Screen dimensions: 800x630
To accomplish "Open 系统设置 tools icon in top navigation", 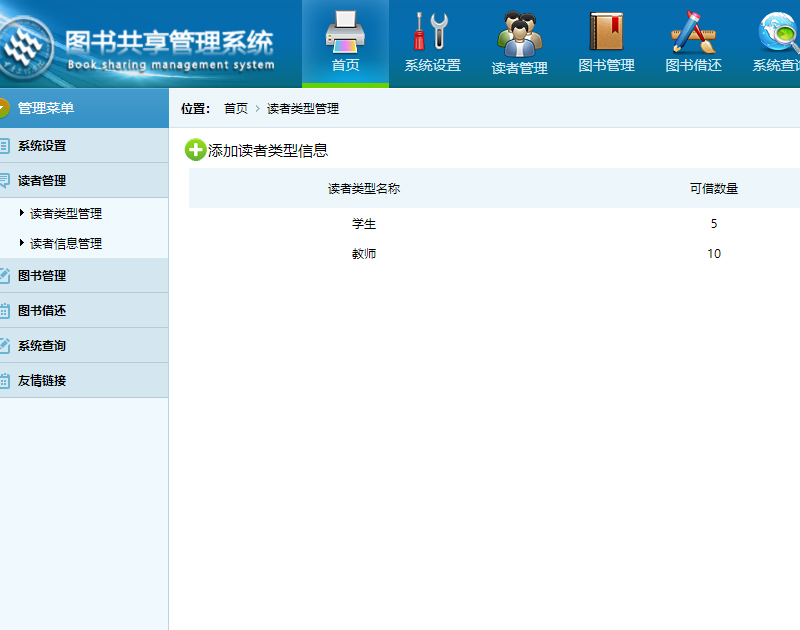I will coord(432,32).
